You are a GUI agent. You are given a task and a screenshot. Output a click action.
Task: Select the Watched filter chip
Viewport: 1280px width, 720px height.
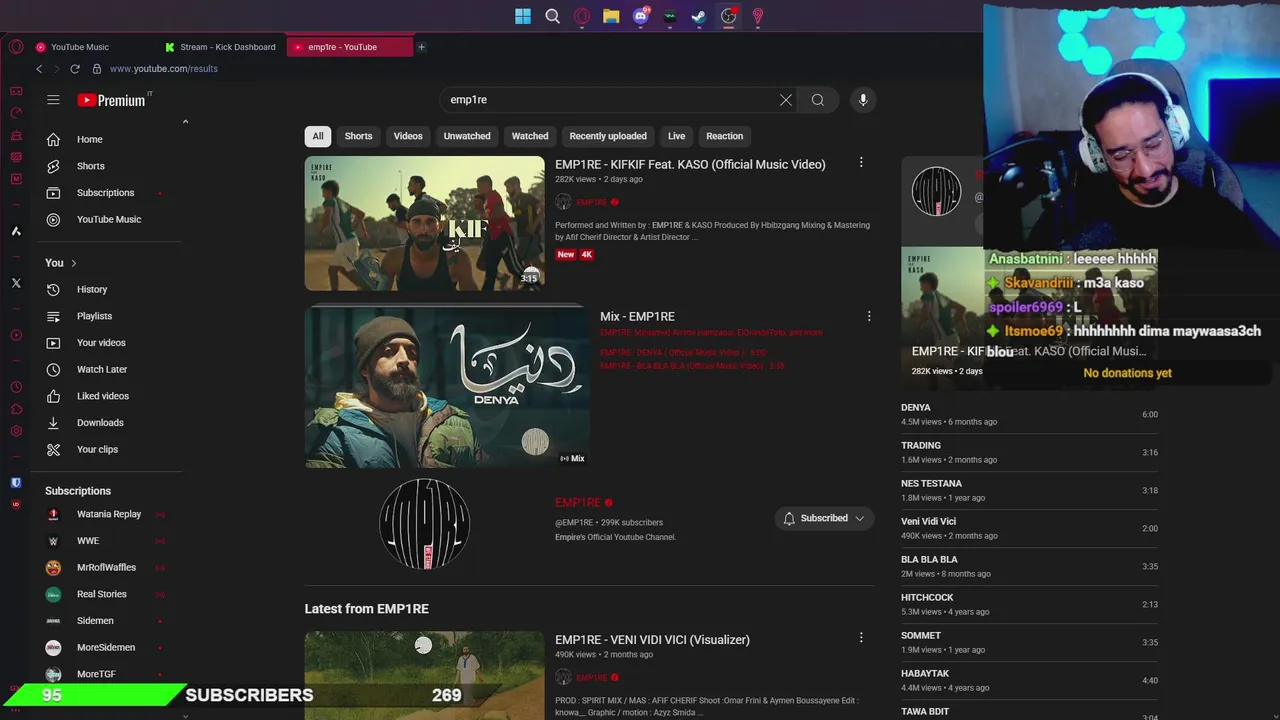[x=530, y=136]
